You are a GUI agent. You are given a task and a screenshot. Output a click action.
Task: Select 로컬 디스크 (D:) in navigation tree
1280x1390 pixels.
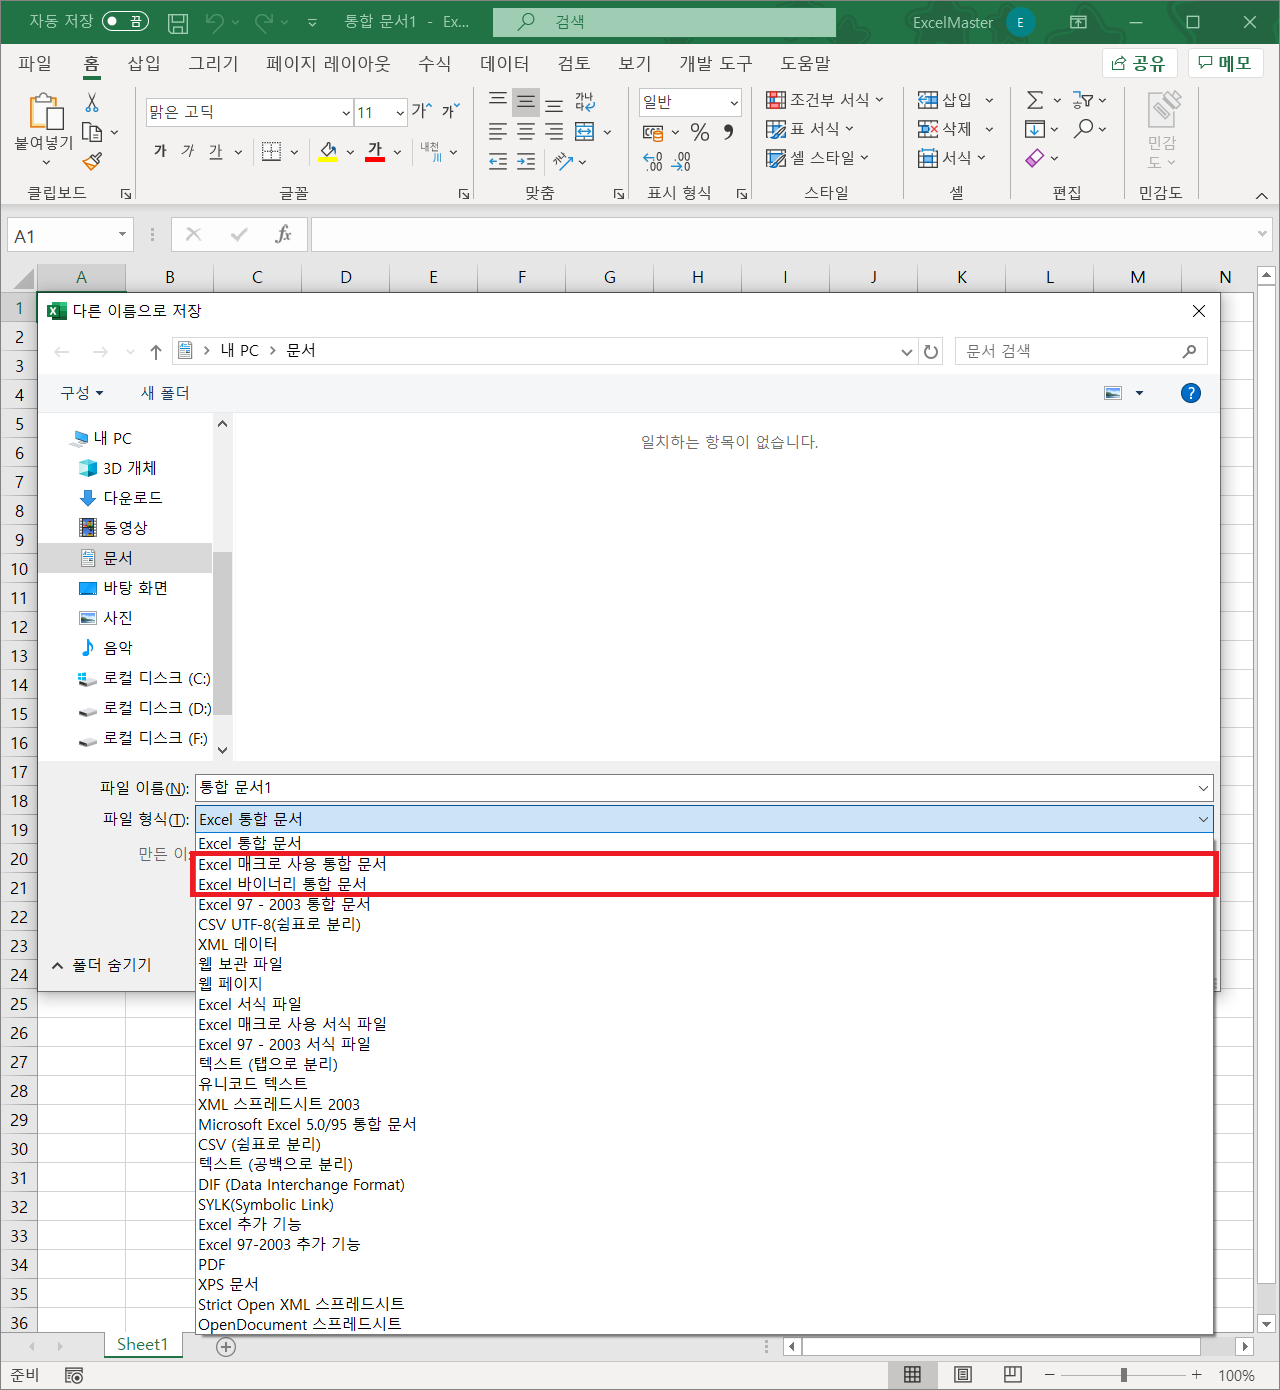coord(156,708)
